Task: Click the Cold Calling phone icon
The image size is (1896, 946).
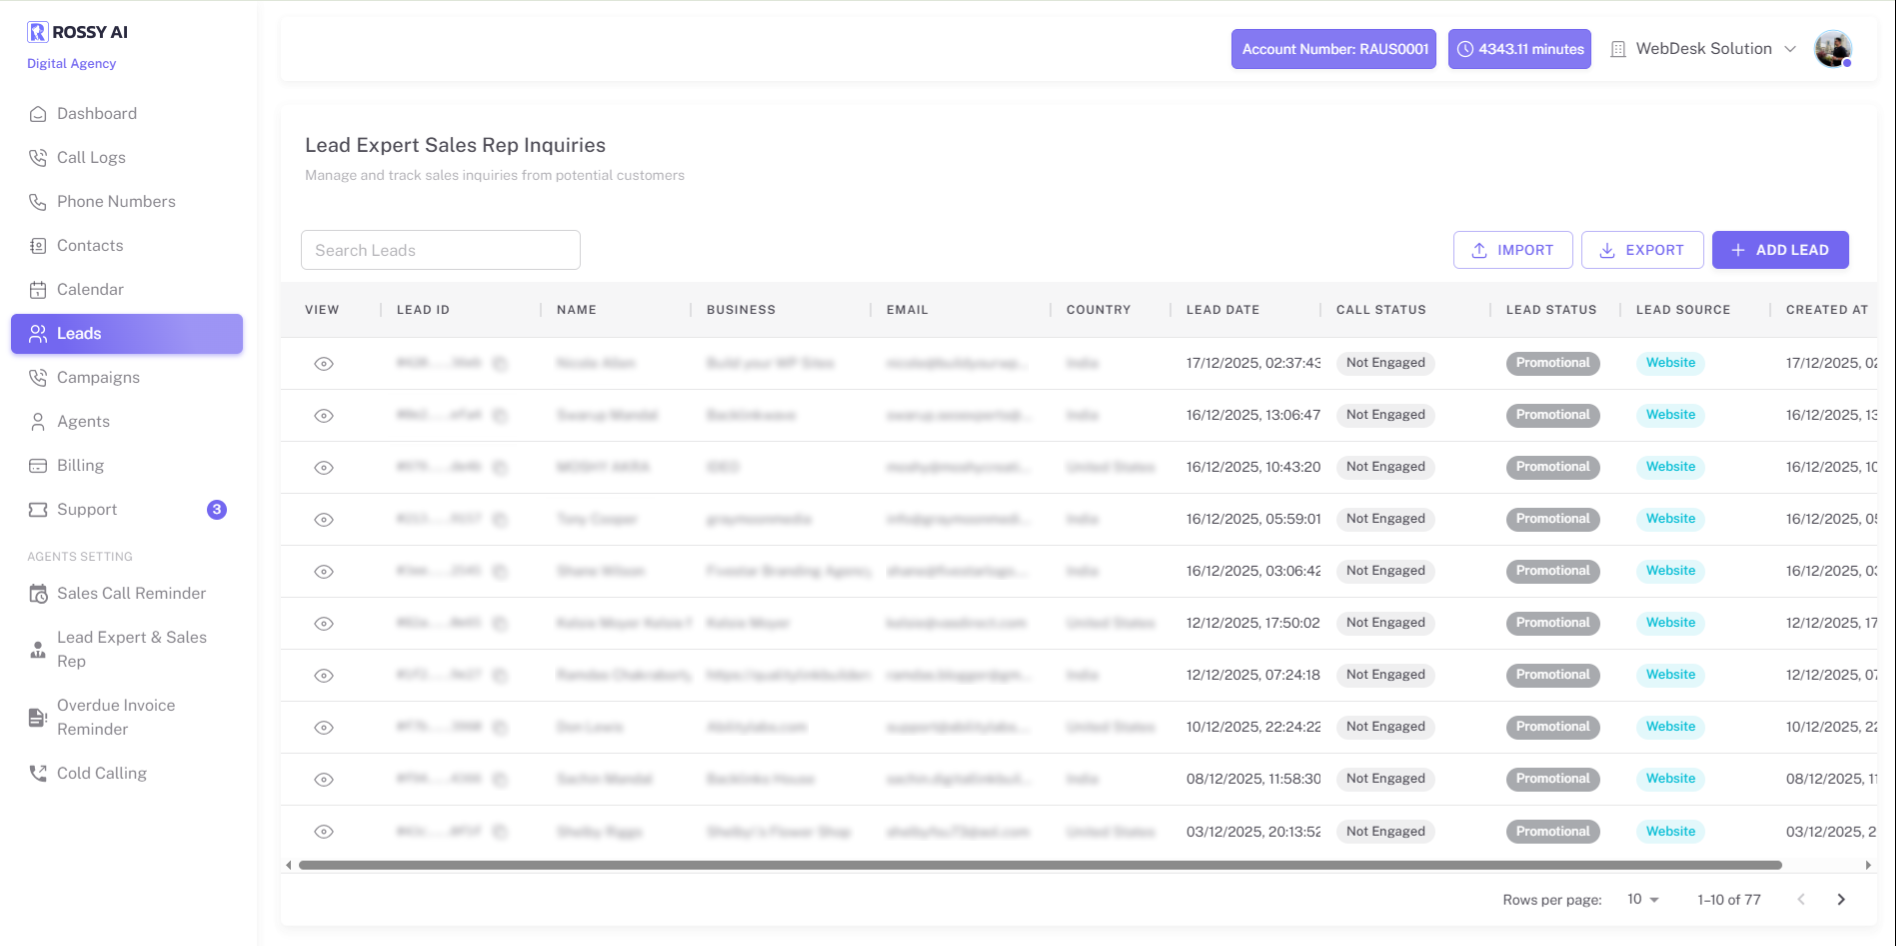Action: point(38,773)
